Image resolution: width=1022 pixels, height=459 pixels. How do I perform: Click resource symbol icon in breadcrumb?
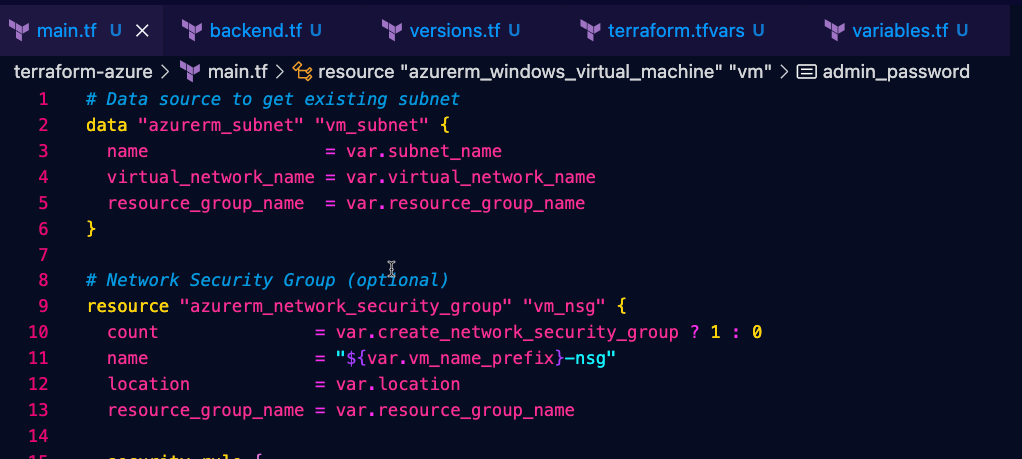click(302, 72)
